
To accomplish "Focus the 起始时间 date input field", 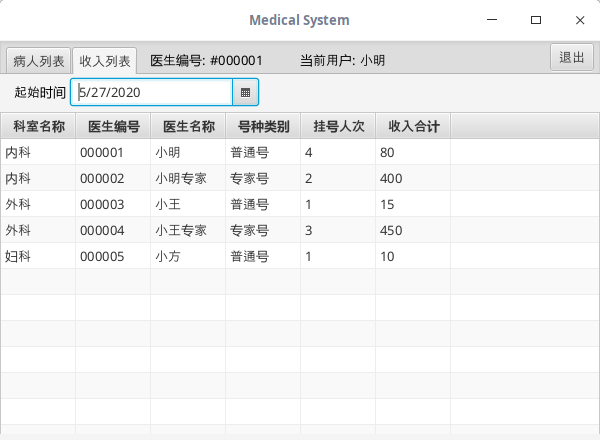I will tap(152, 92).
